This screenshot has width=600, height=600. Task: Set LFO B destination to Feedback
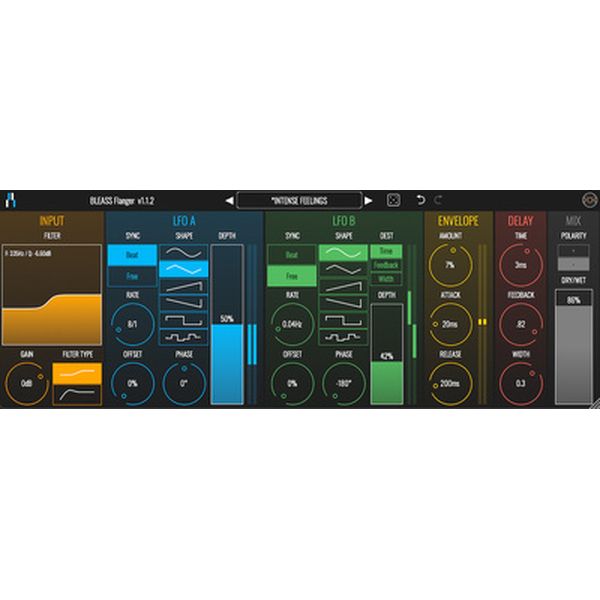coord(385,266)
